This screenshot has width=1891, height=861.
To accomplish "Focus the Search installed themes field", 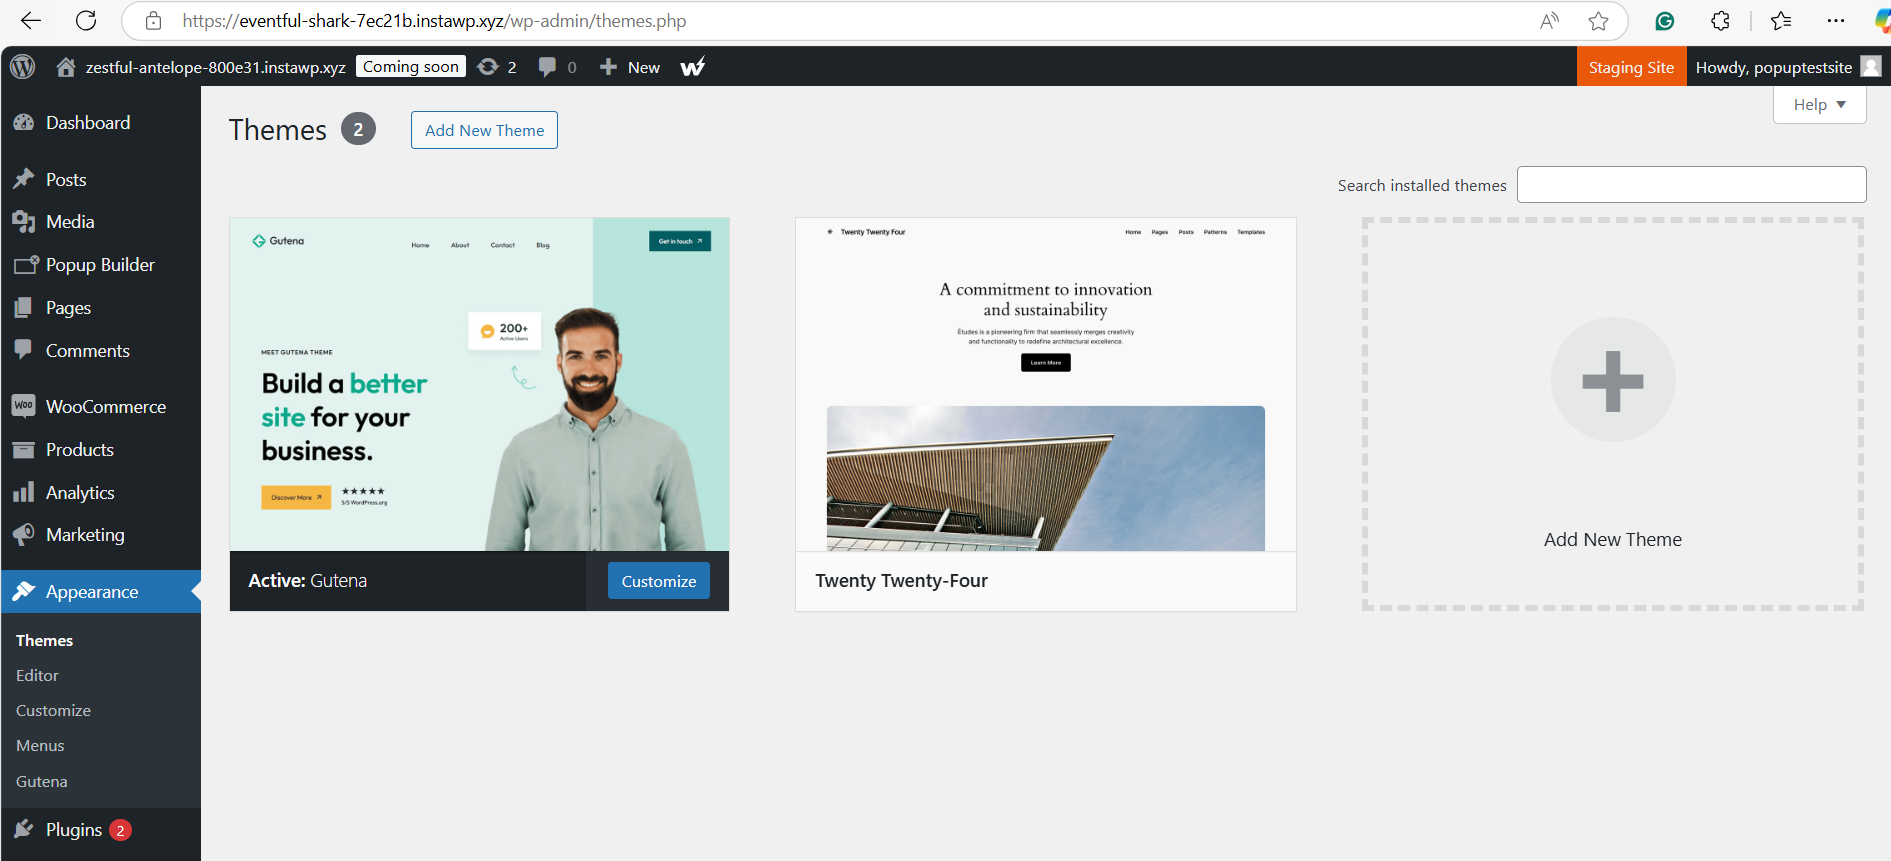I will pos(1692,185).
